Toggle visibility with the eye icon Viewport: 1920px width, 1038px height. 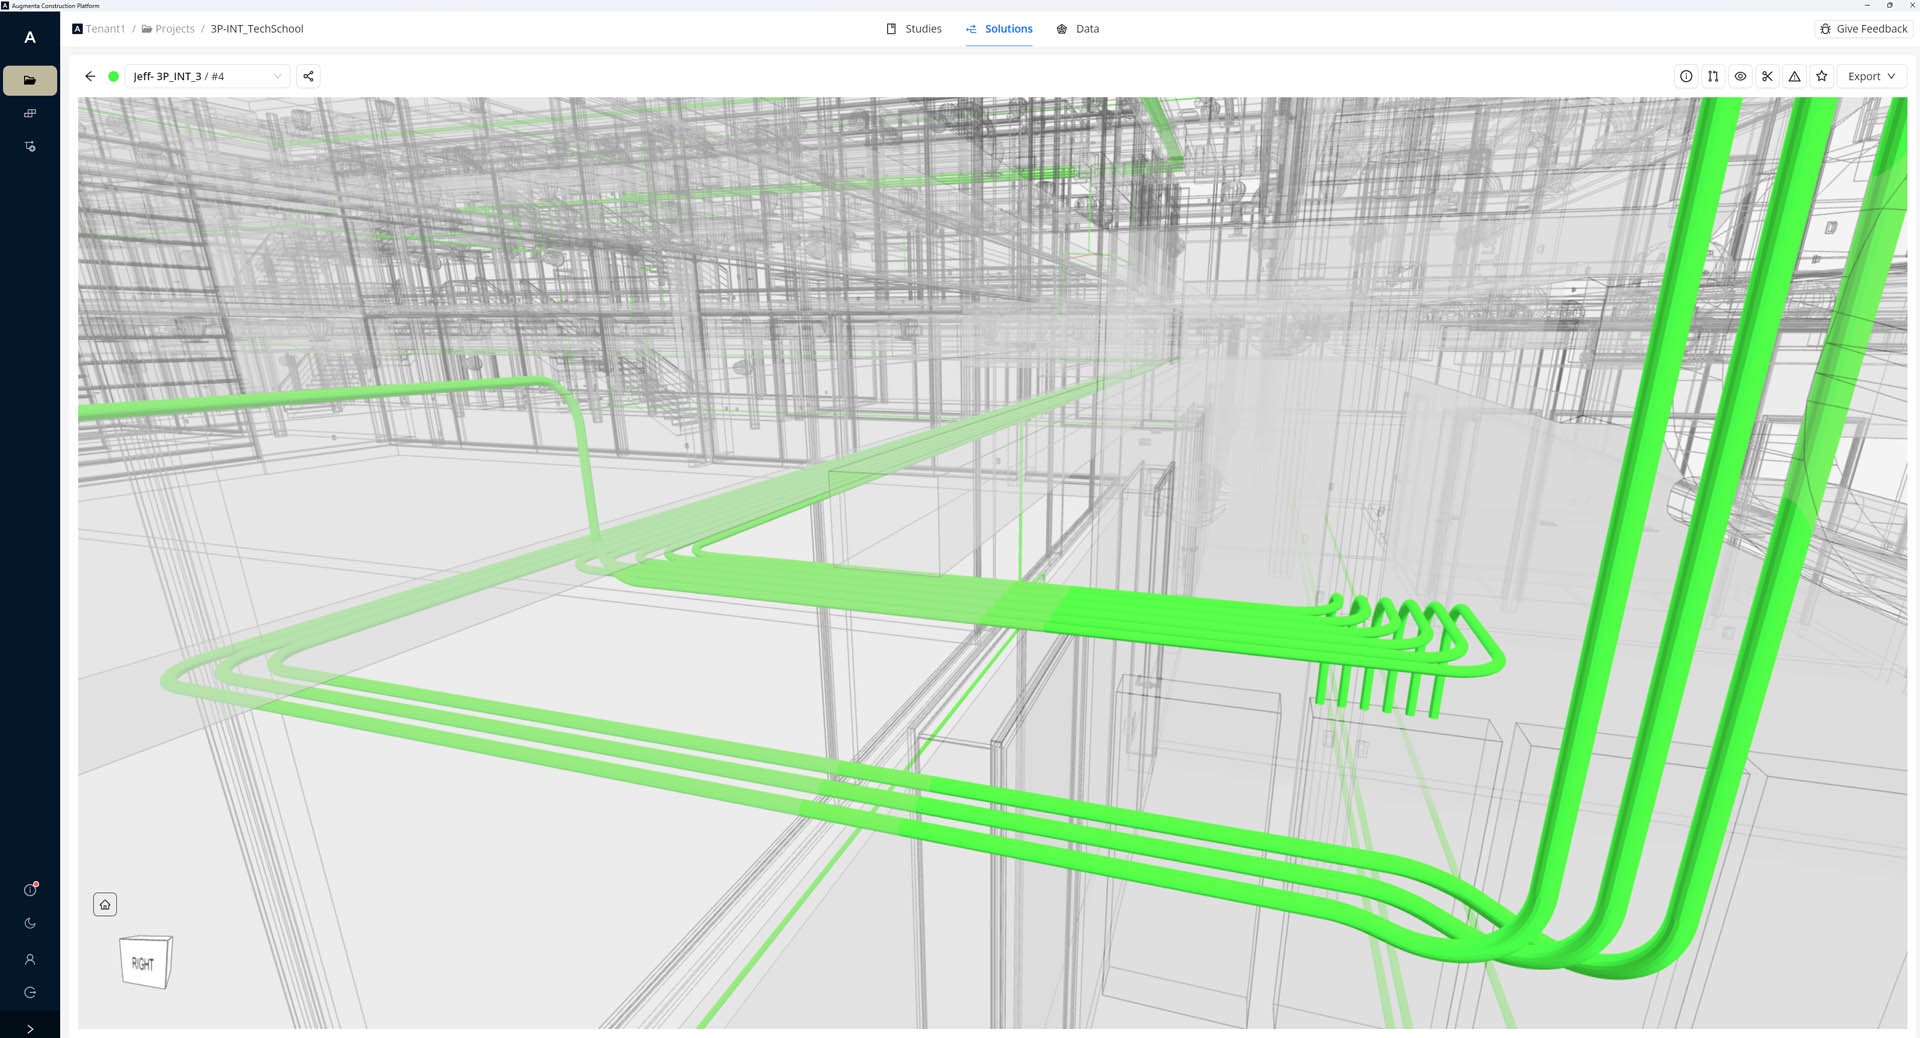pyautogui.click(x=1740, y=76)
